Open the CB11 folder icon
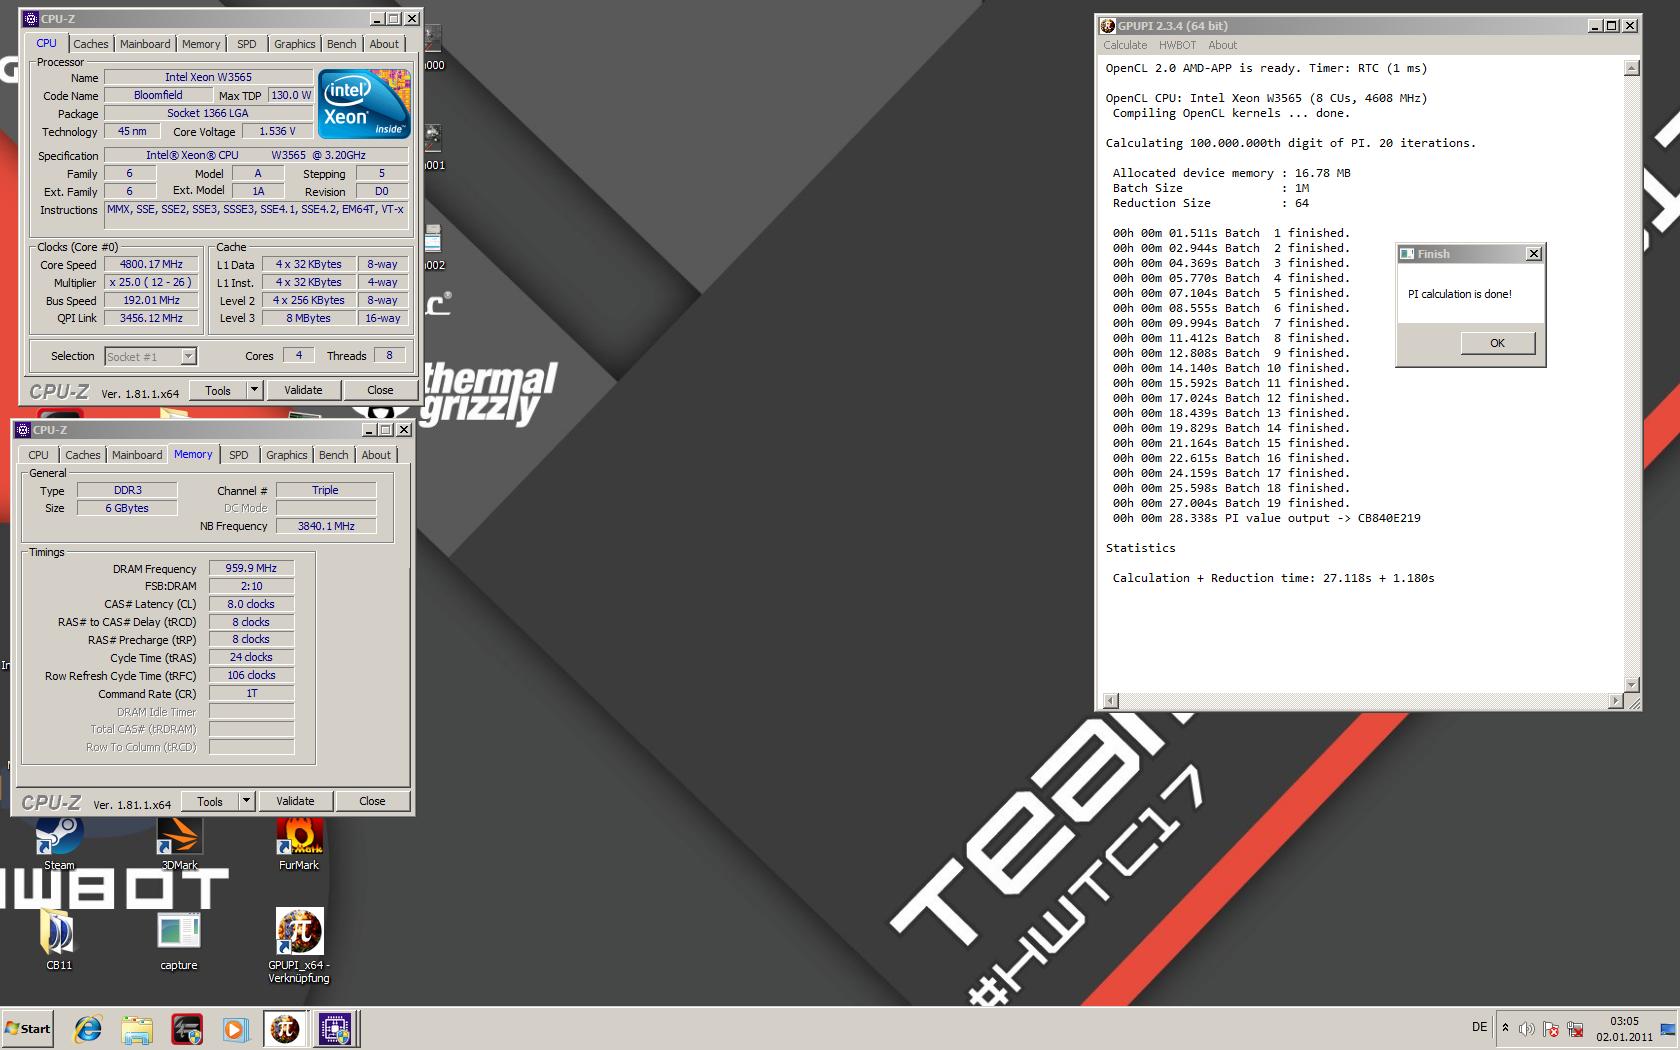This screenshot has height=1050, width=1680. click(59, 940)
